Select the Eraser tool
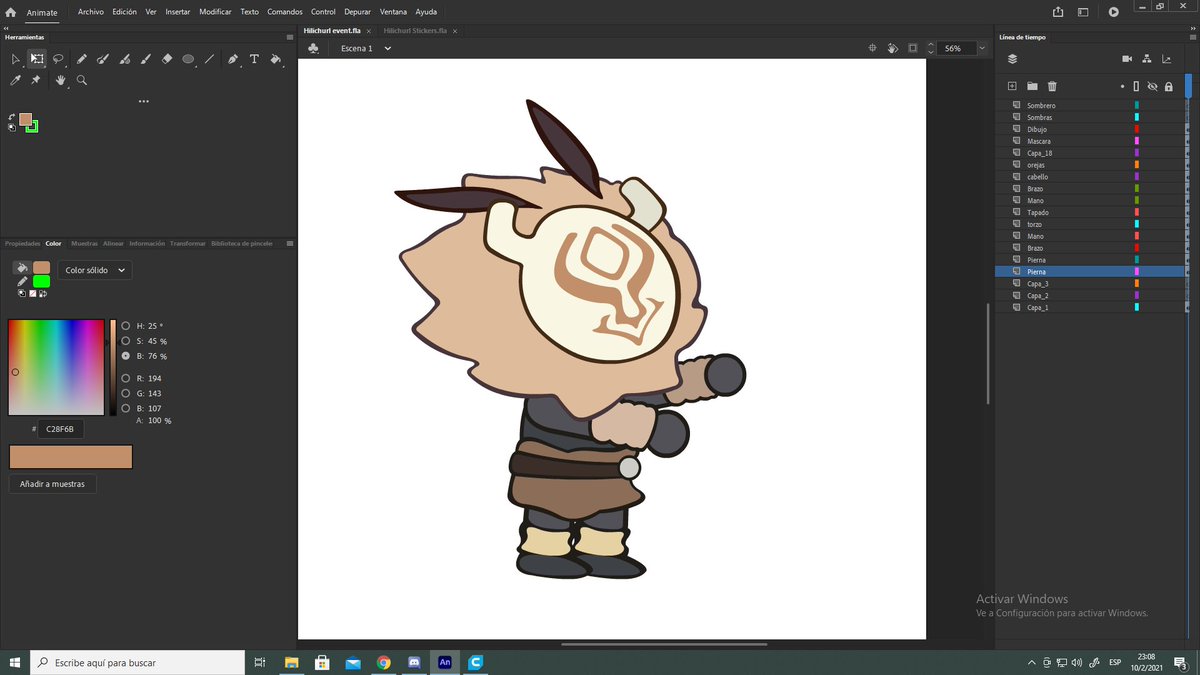 tap(167, 59)
